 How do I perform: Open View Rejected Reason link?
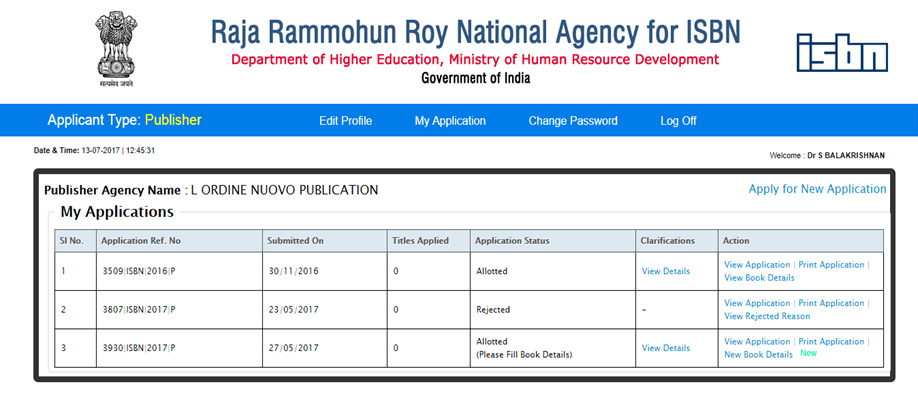point(767,316)
